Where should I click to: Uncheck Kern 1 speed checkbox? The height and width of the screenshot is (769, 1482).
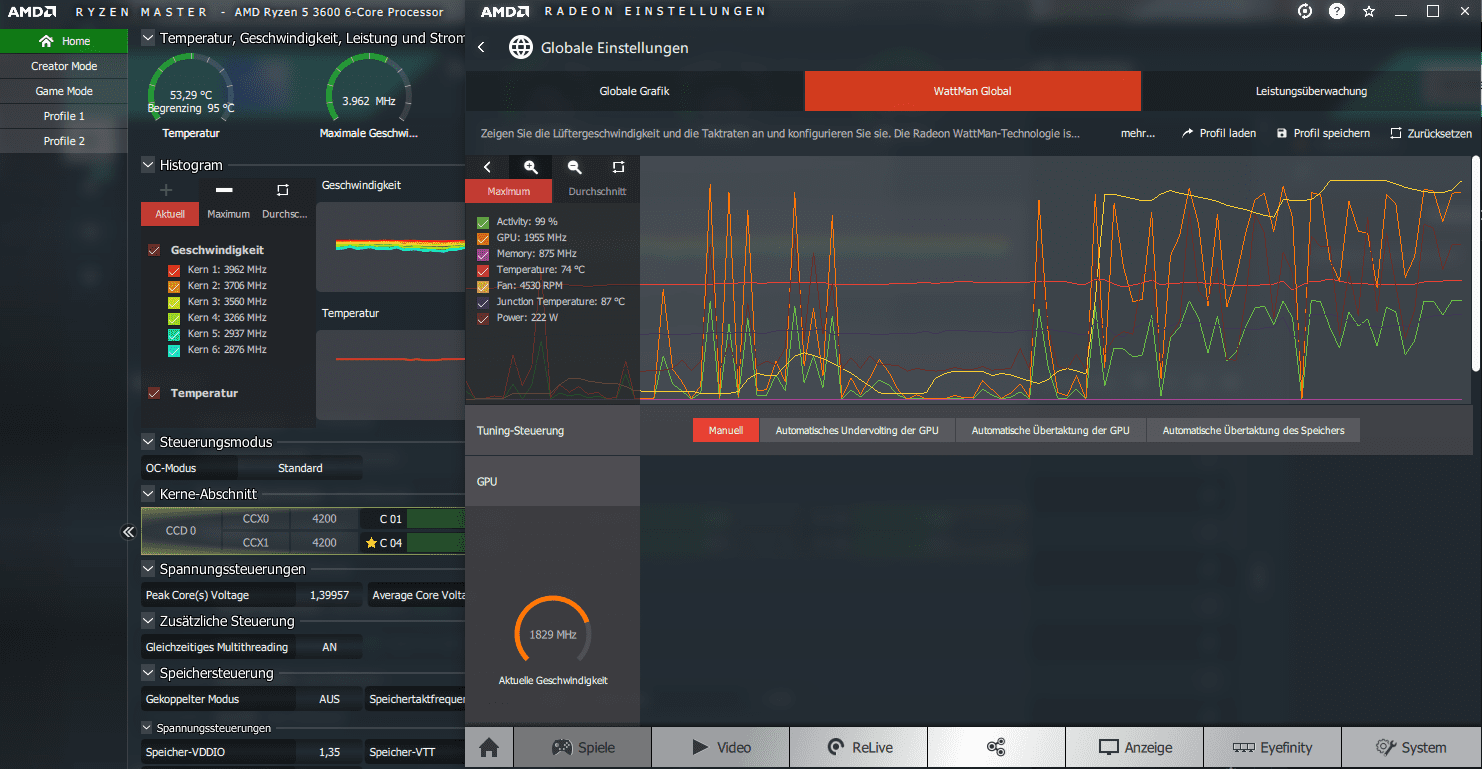(174, 270)
